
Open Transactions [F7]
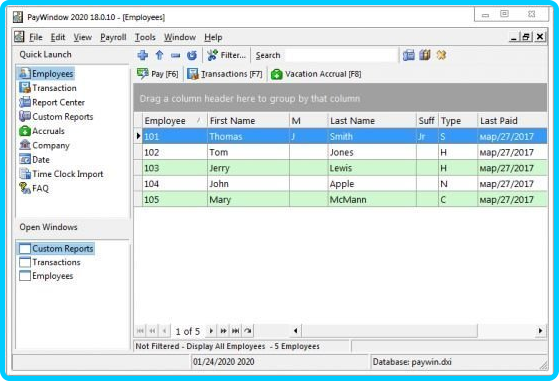point(225,74)
